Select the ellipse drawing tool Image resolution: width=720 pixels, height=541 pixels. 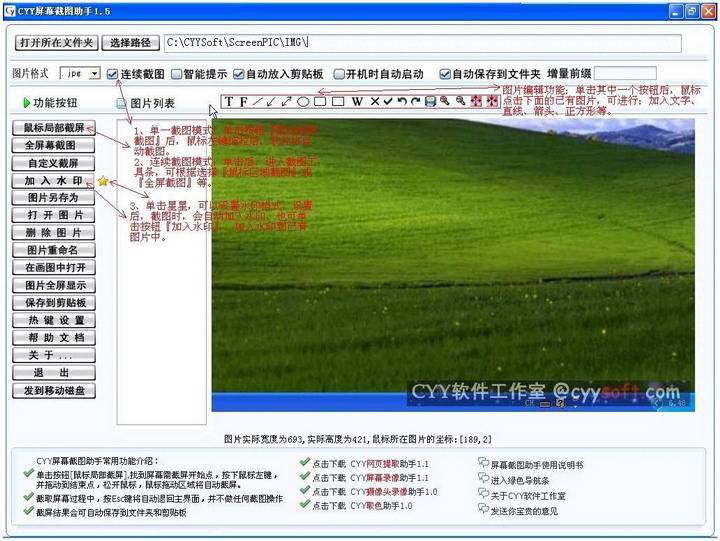(303, 101)
